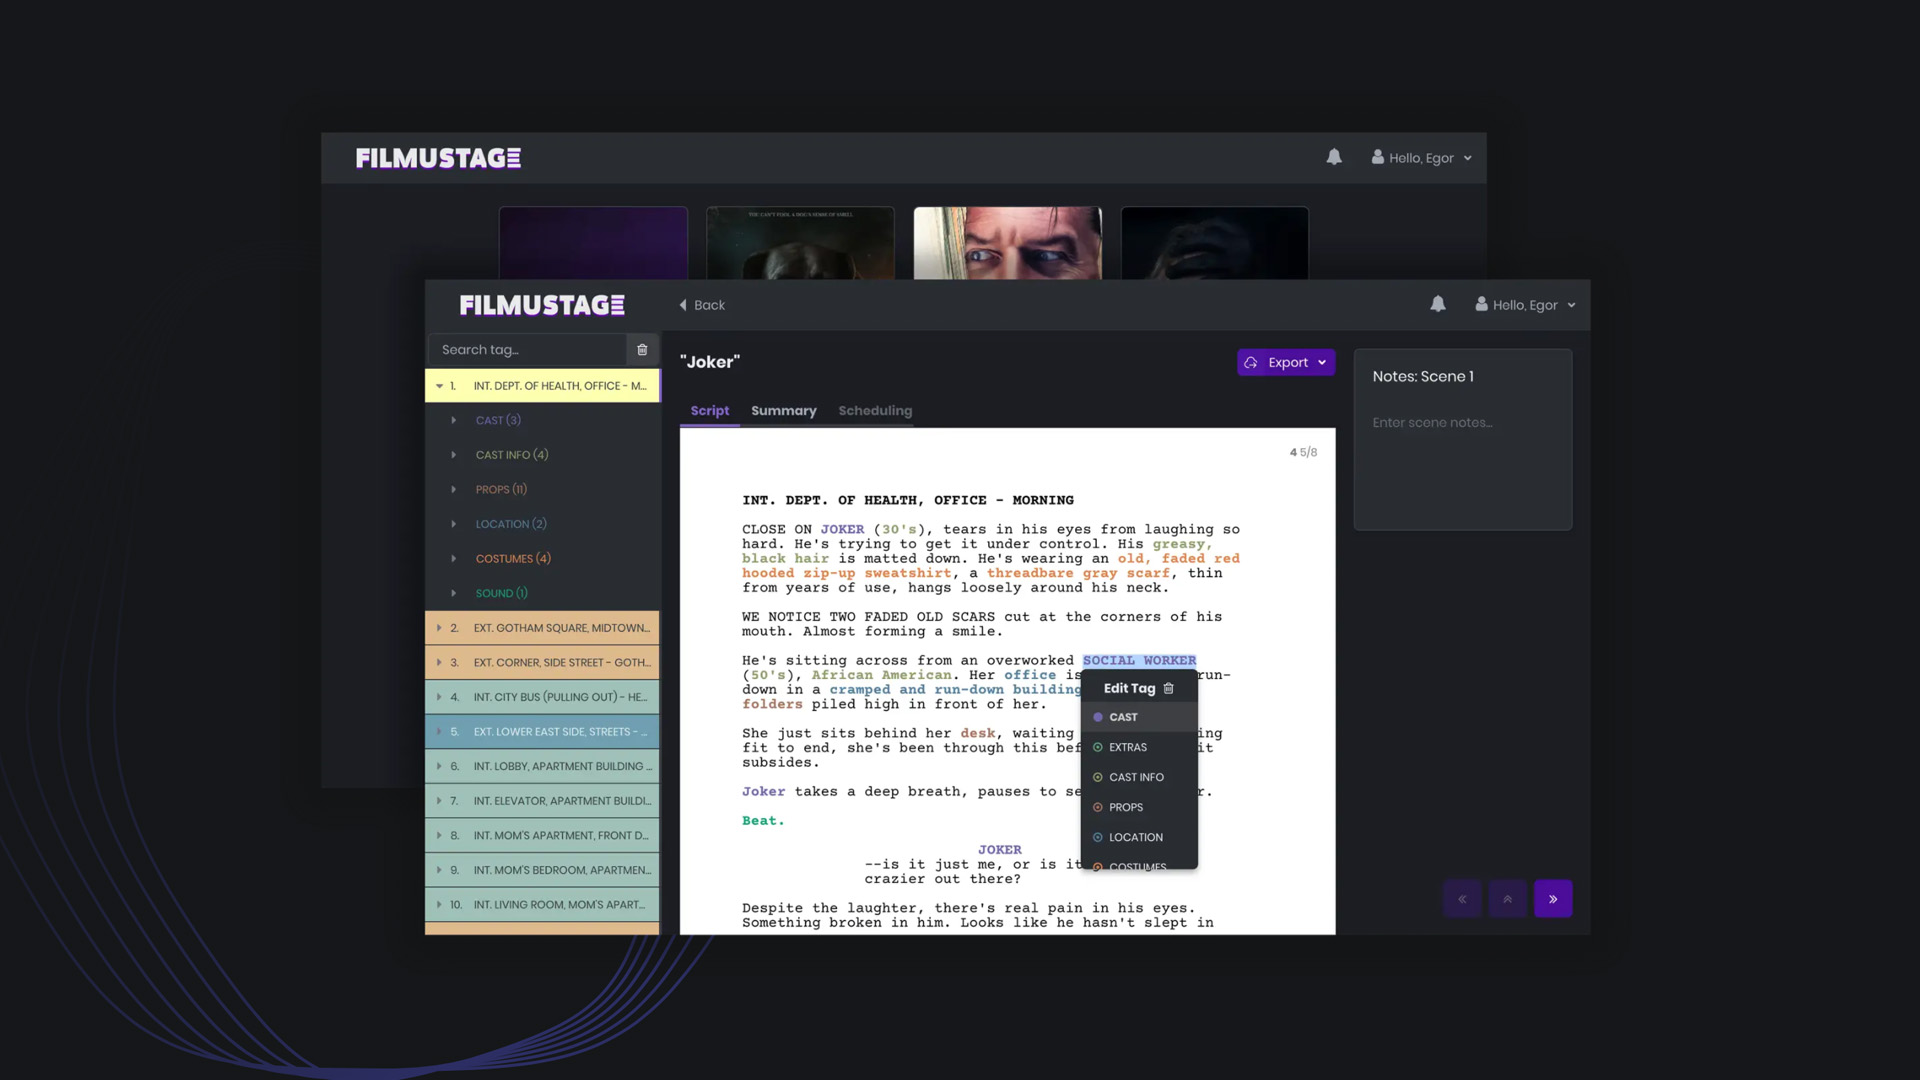Open the Hello, Egor account dropdown
This screenshot has height=1080, width=1920.
[1525, 304]
